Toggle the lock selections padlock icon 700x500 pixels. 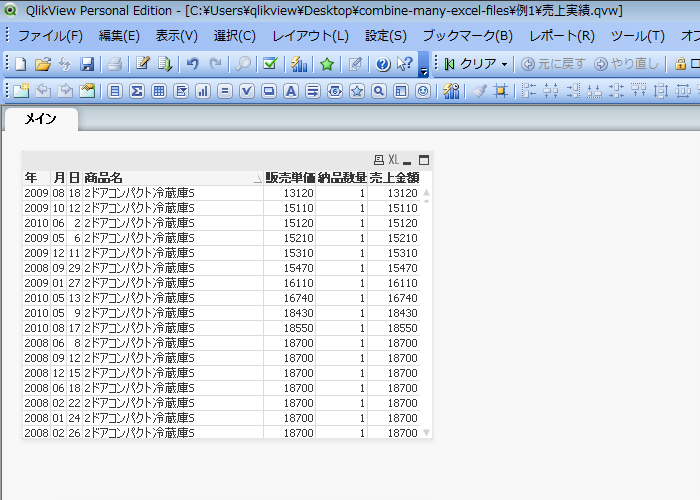681,64
